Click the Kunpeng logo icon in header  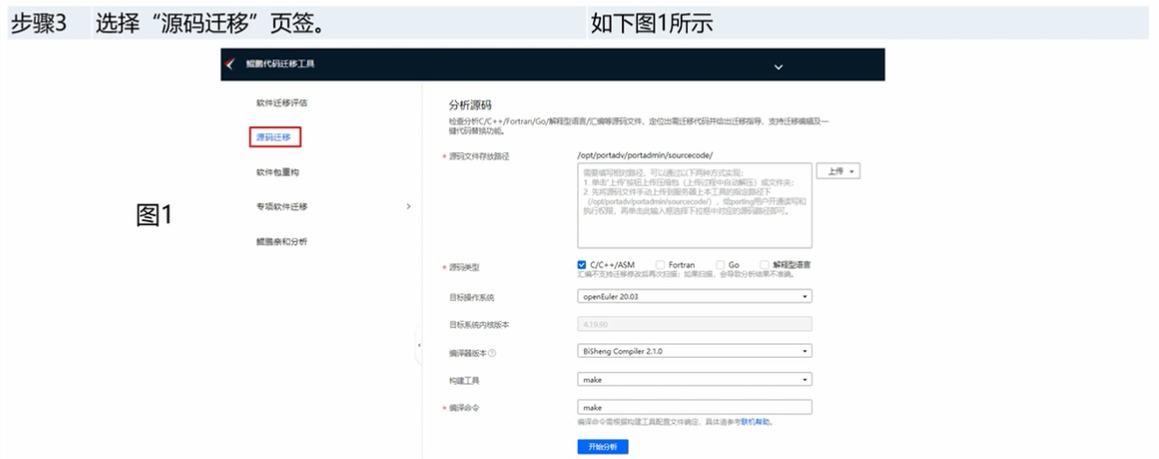click(229, 64)
